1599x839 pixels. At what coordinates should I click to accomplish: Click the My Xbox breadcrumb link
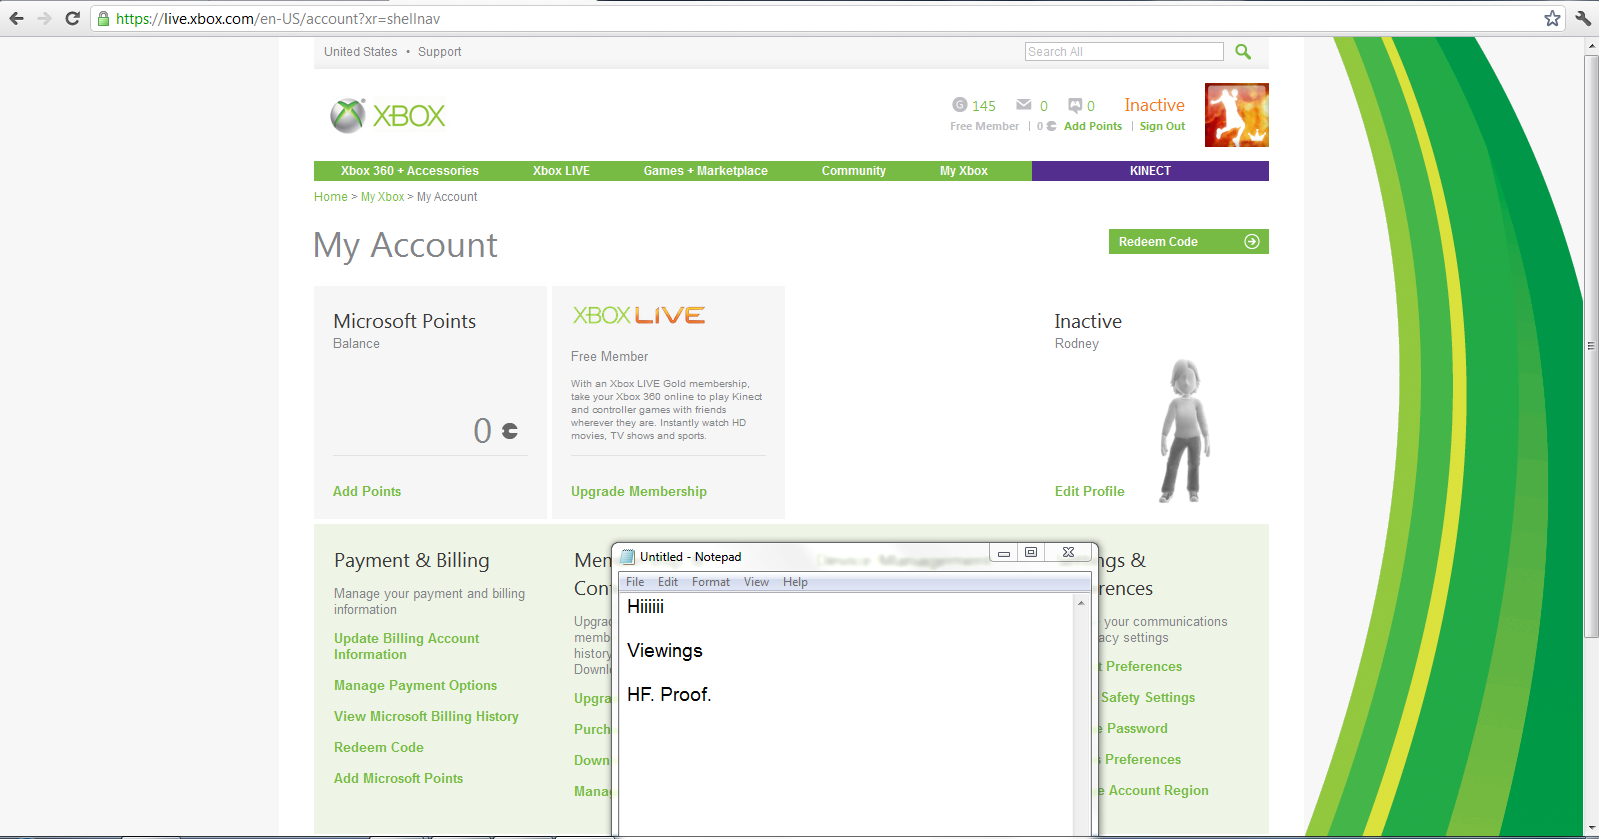[x=383, y=197]
